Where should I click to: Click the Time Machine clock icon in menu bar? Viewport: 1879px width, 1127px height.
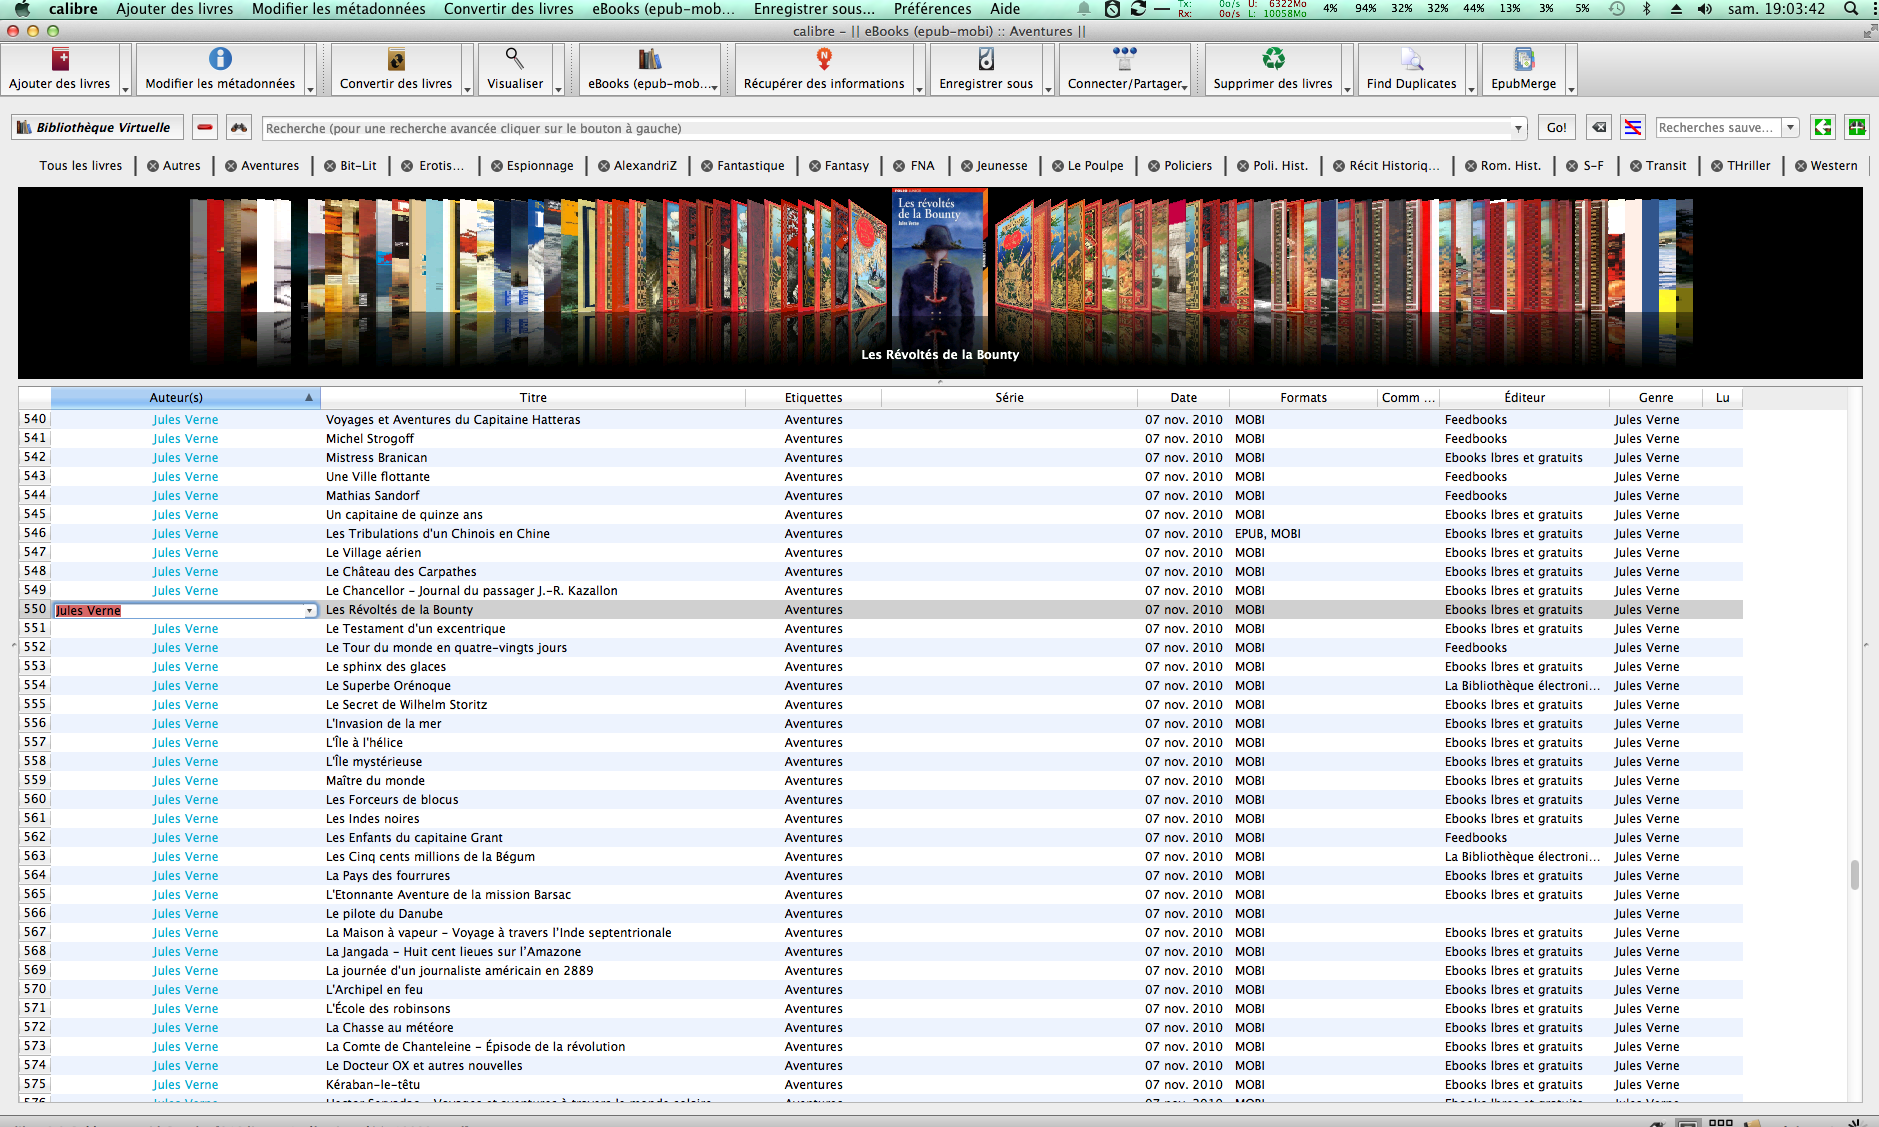coord(1617,9)
